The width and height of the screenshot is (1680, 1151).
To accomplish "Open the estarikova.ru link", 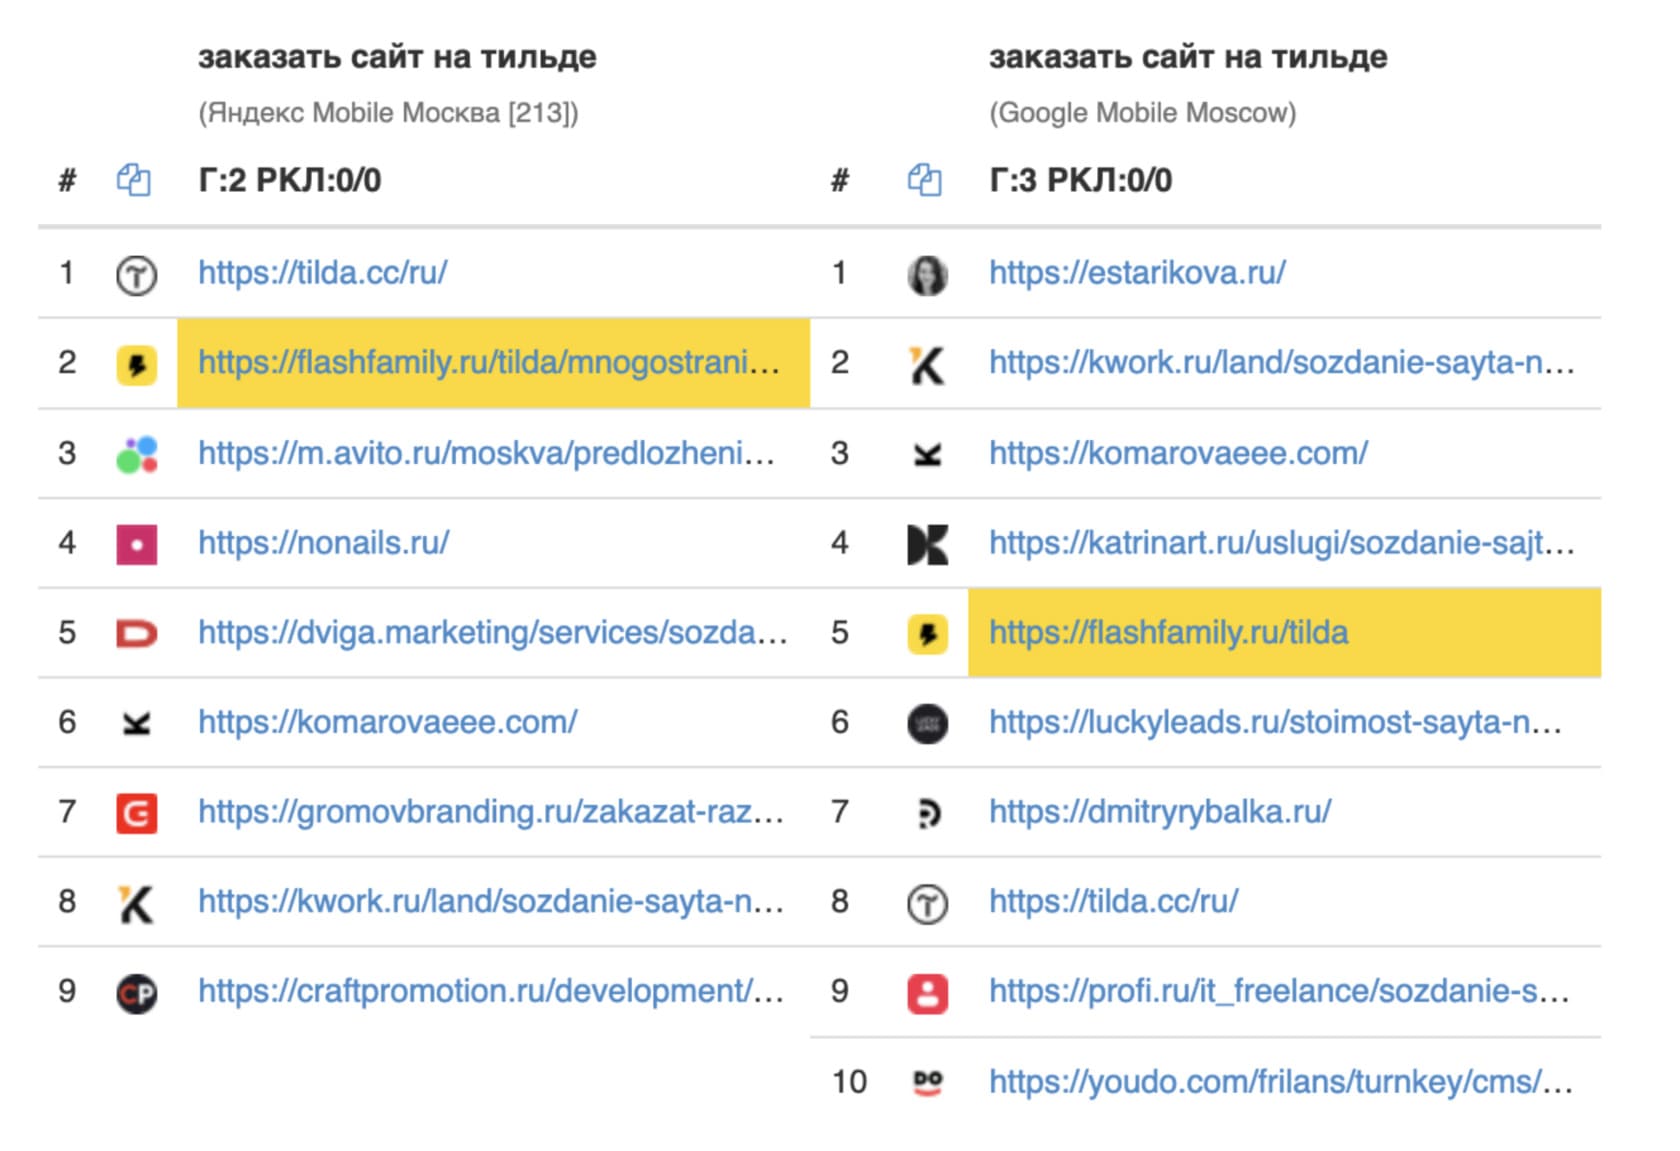I will coord(1137,273).
